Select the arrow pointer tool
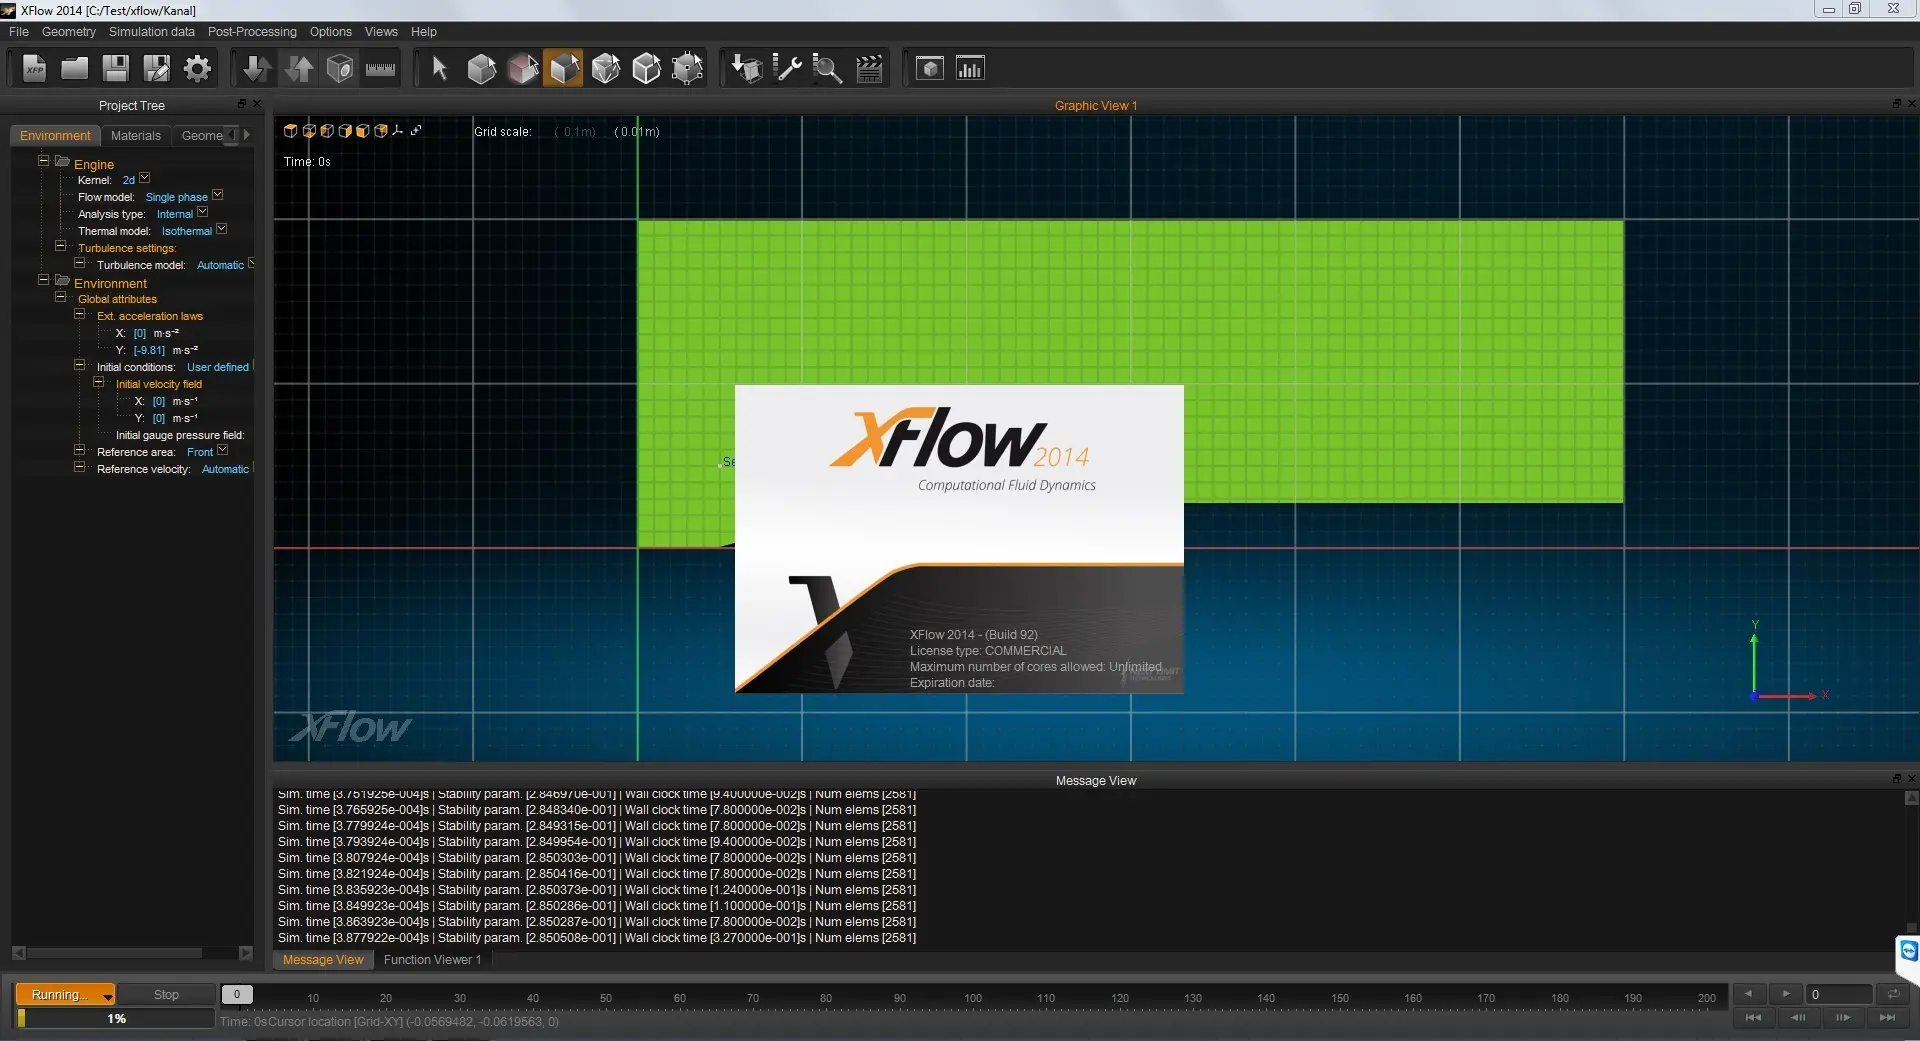Image resolution: width=1920 pixels, height=1041 pixels. click(x=439, y=69)
